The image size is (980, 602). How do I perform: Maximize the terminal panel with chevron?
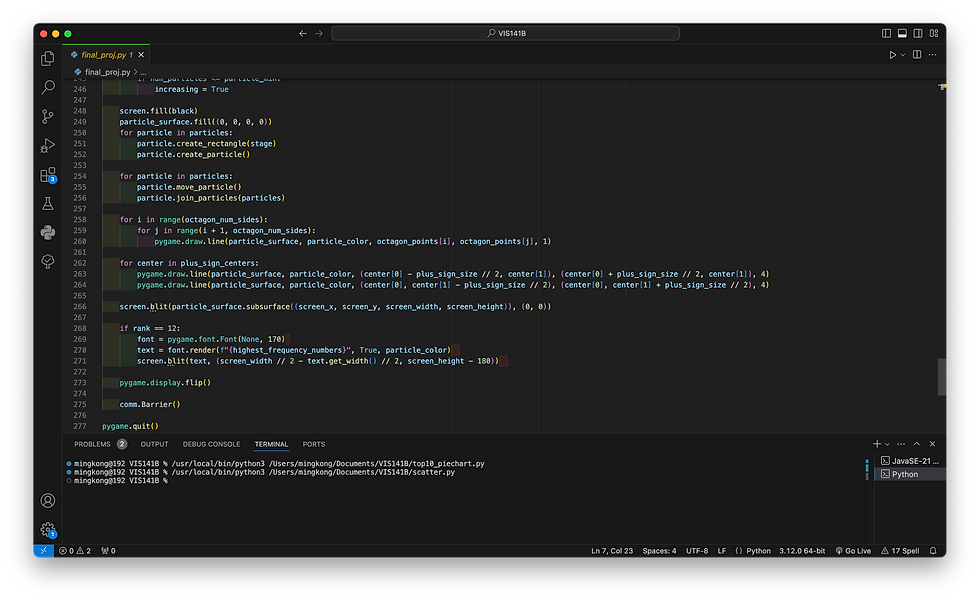[x=918, y=444]
